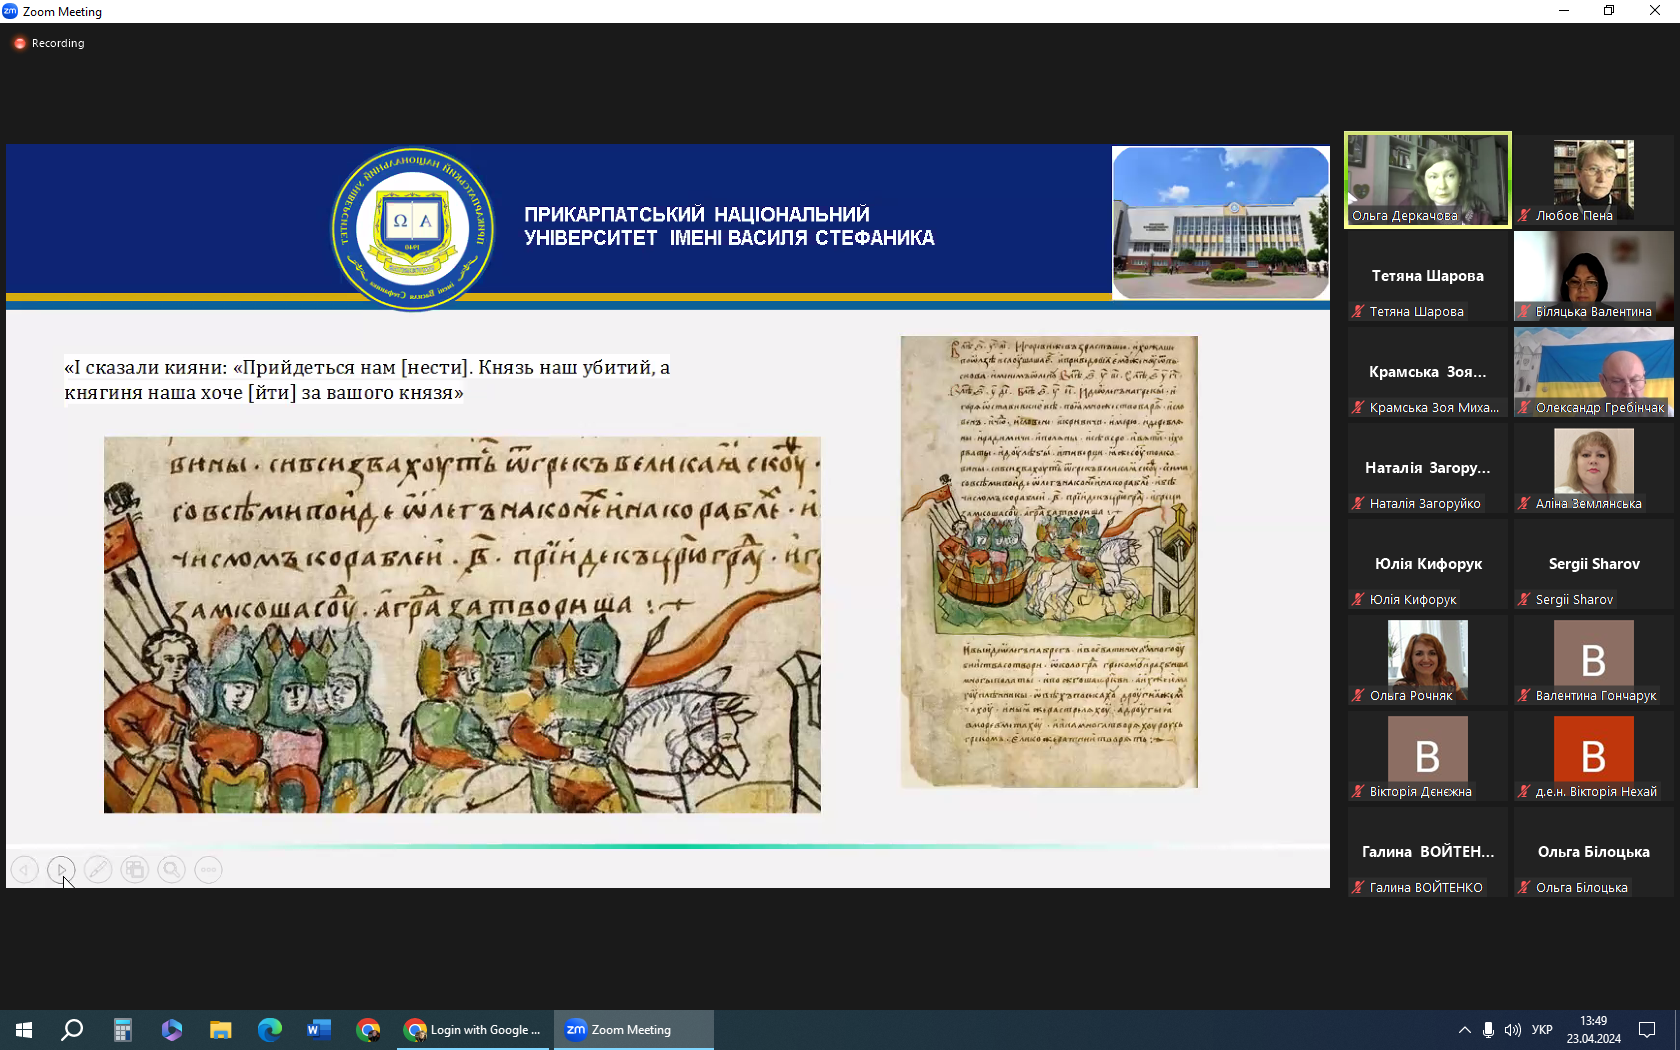Select the Zoom Meeting taskbar button
1680x1050 pixels.
633,1030
